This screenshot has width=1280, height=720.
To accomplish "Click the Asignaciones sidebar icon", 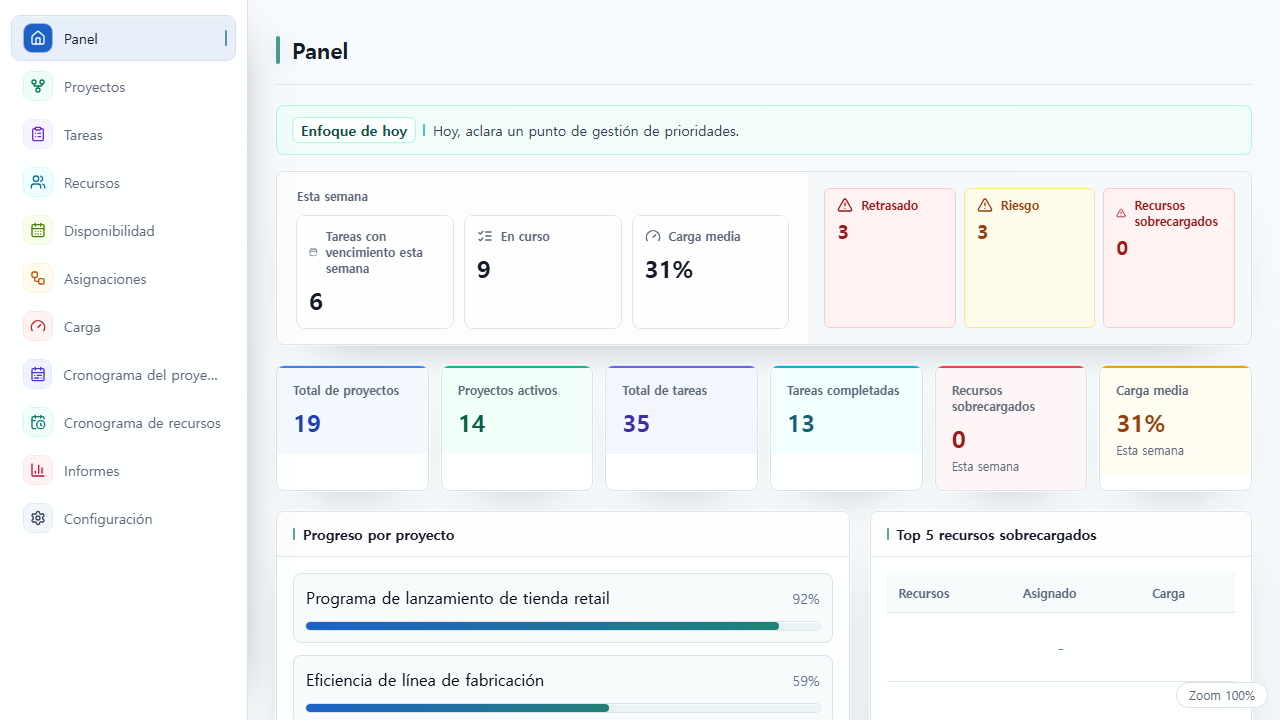I will 38,279.
